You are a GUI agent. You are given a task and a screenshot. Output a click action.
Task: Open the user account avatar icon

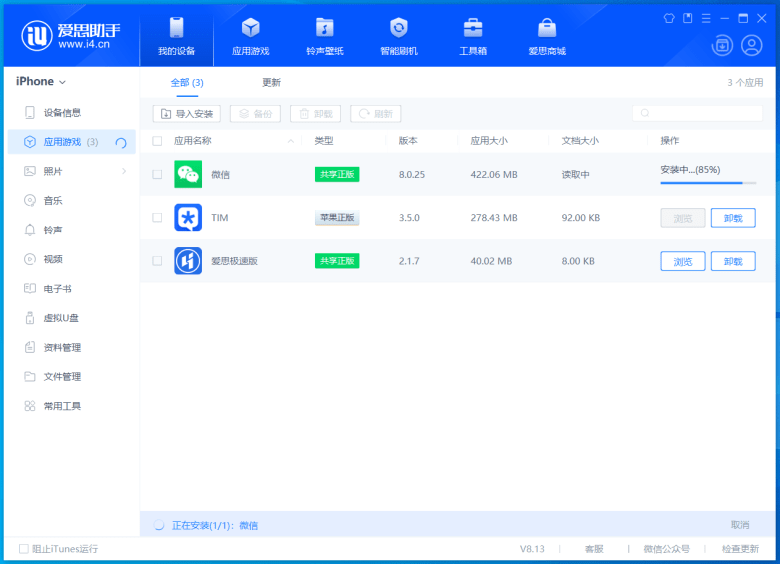point(752,46)
